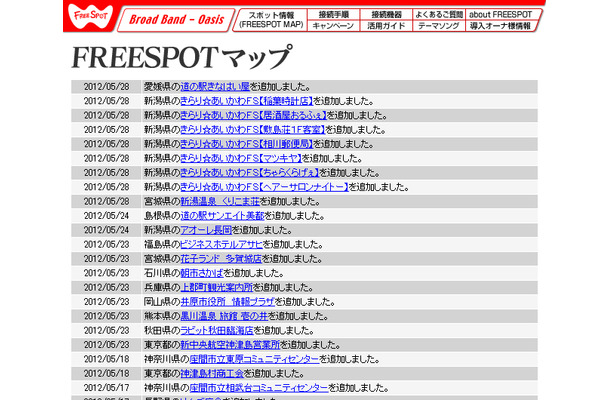This screenshot has width=610, height=400.
Task: Click the FREESPOTマップ page heading
Action: pos(181,57)
